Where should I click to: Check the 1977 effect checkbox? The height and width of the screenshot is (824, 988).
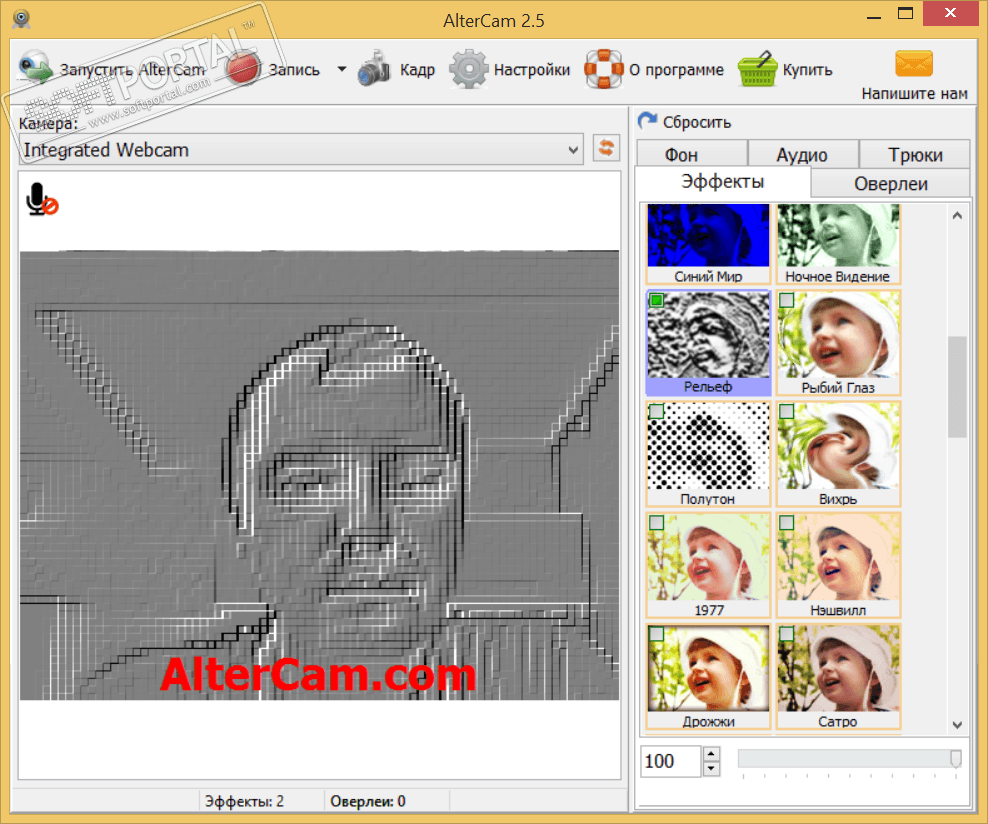657,522
